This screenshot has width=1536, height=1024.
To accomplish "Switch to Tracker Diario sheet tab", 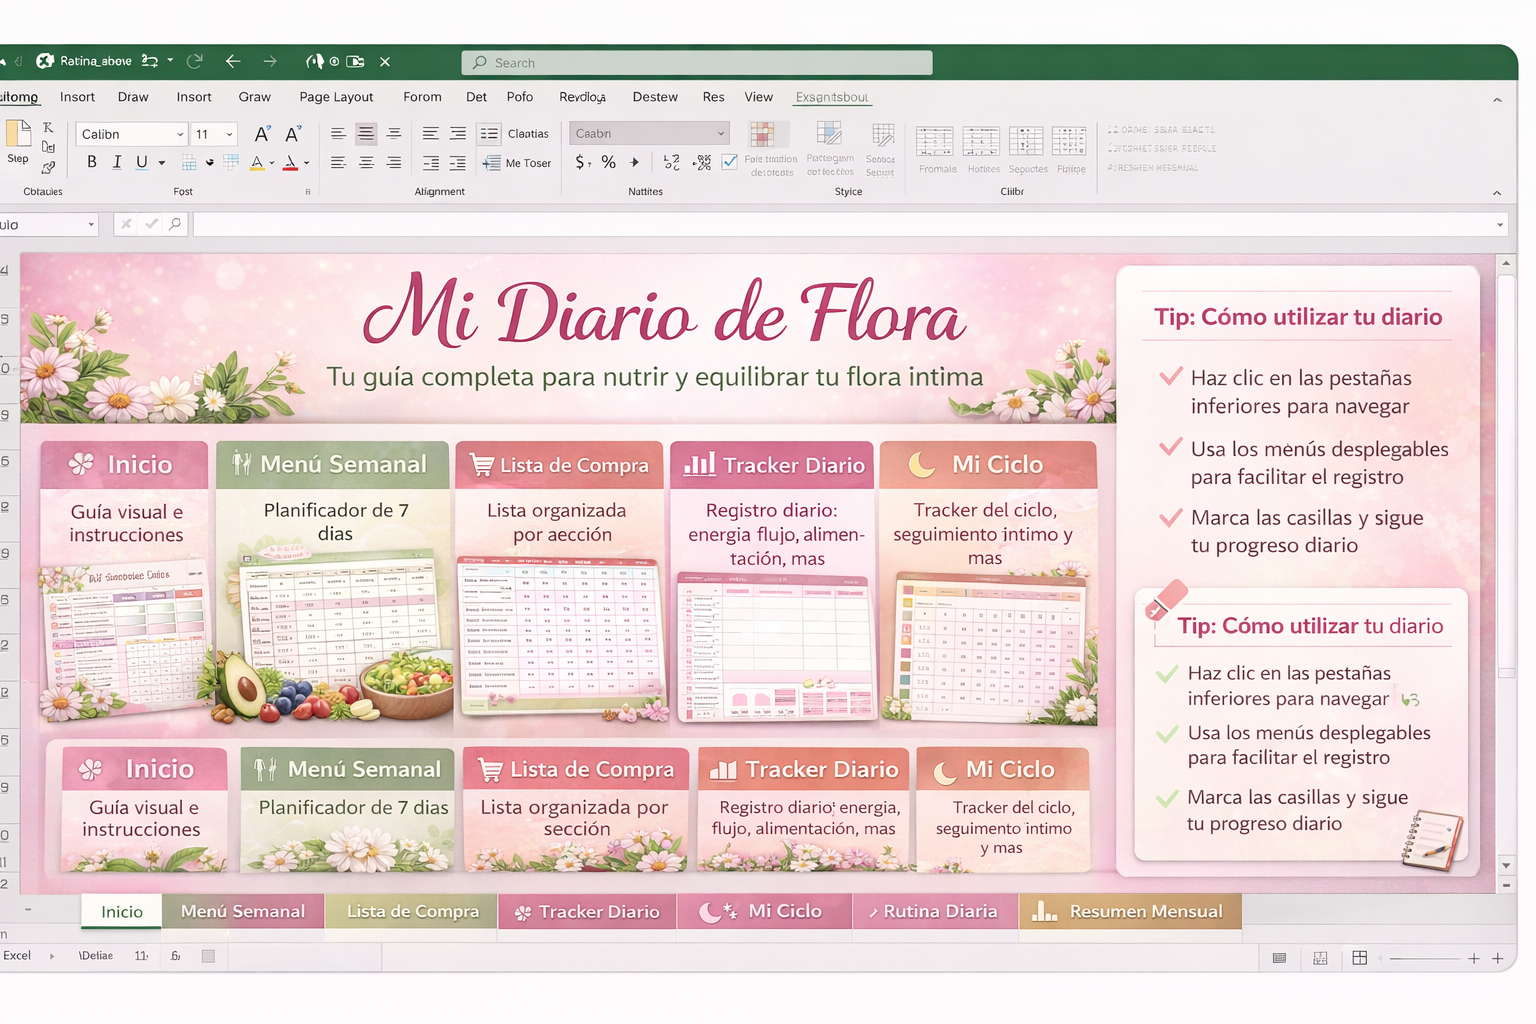I will (x=587, y=911).
